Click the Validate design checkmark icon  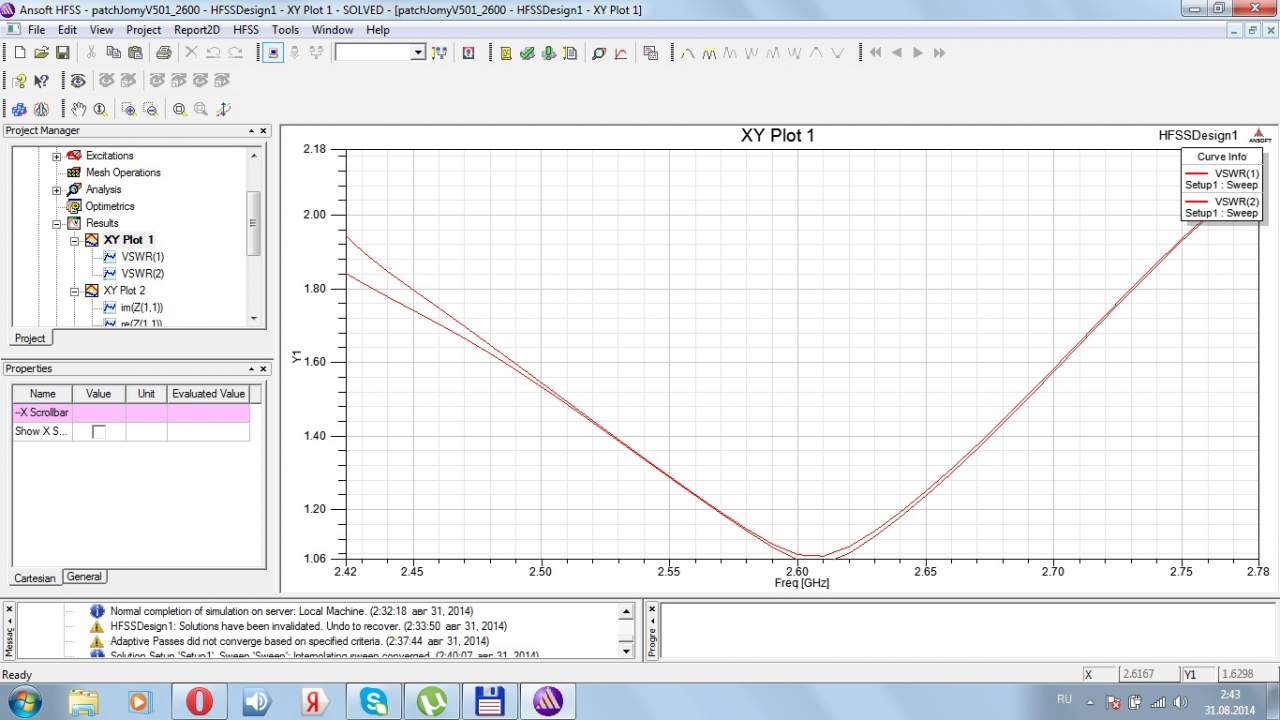pos(527,53)
